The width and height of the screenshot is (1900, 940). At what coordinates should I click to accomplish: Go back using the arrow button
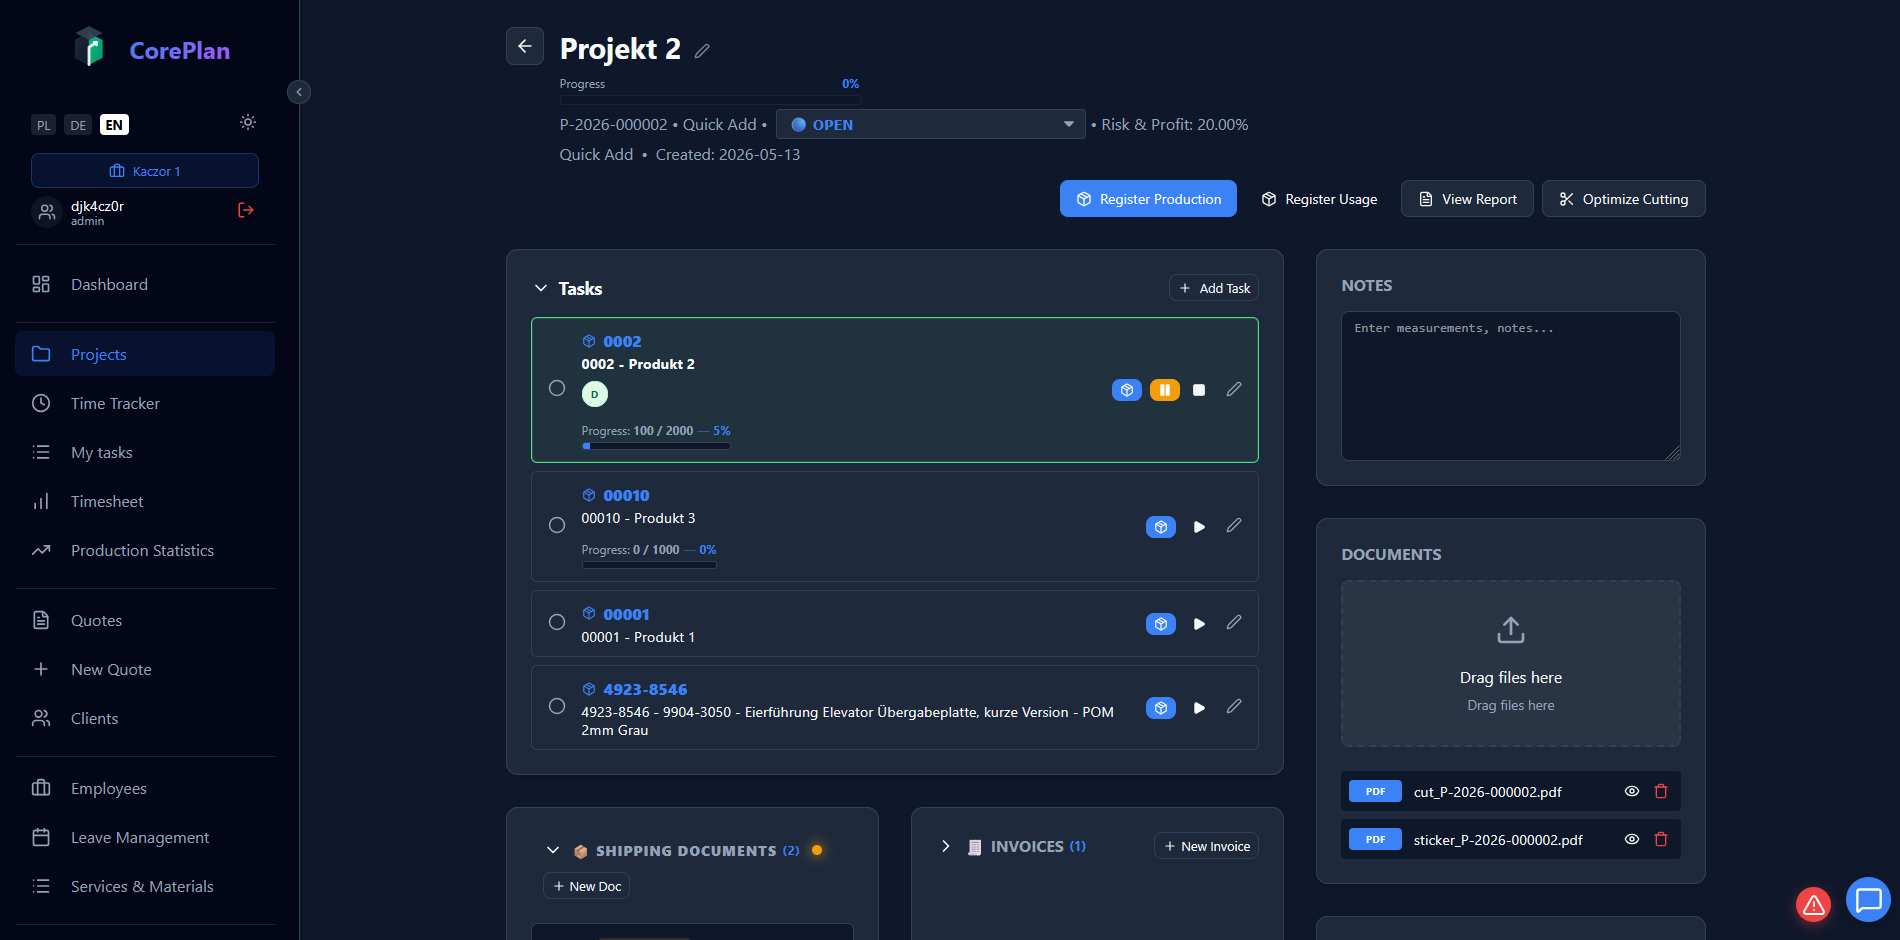(x=524, y=46)
